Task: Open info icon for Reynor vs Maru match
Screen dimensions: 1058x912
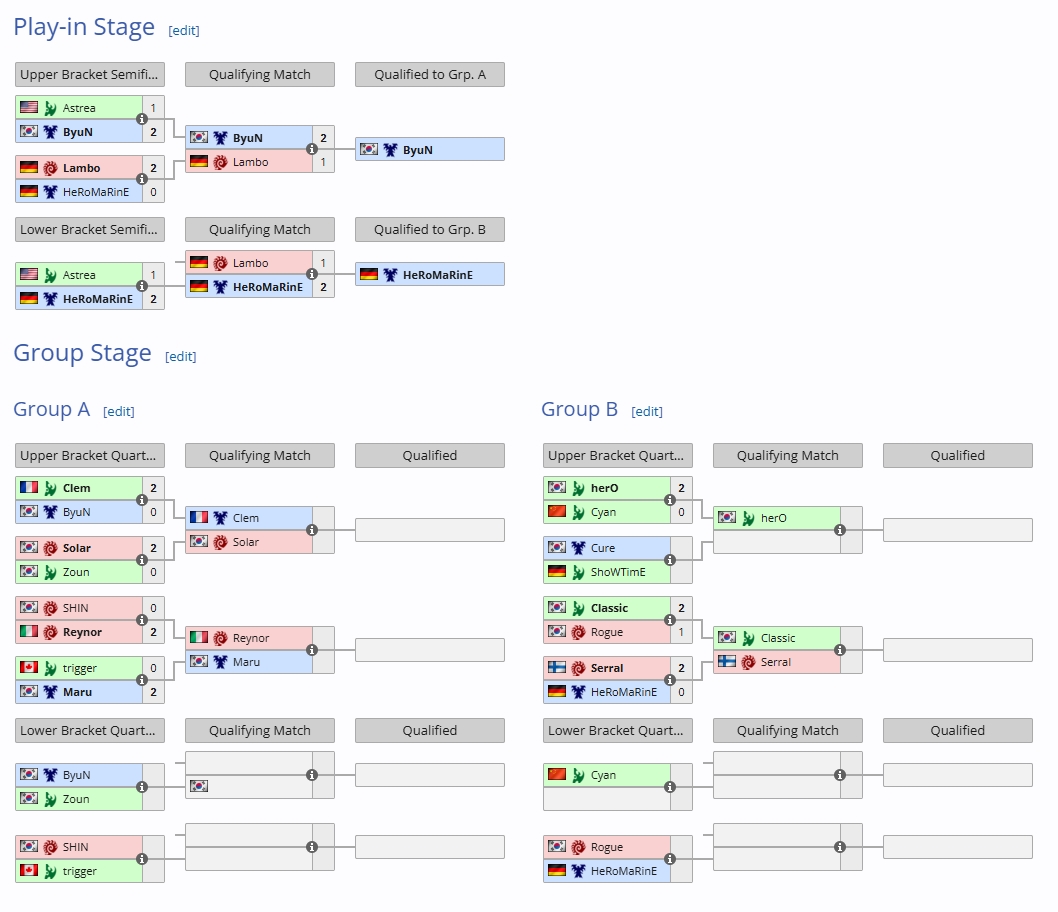Action: point(312,650)
